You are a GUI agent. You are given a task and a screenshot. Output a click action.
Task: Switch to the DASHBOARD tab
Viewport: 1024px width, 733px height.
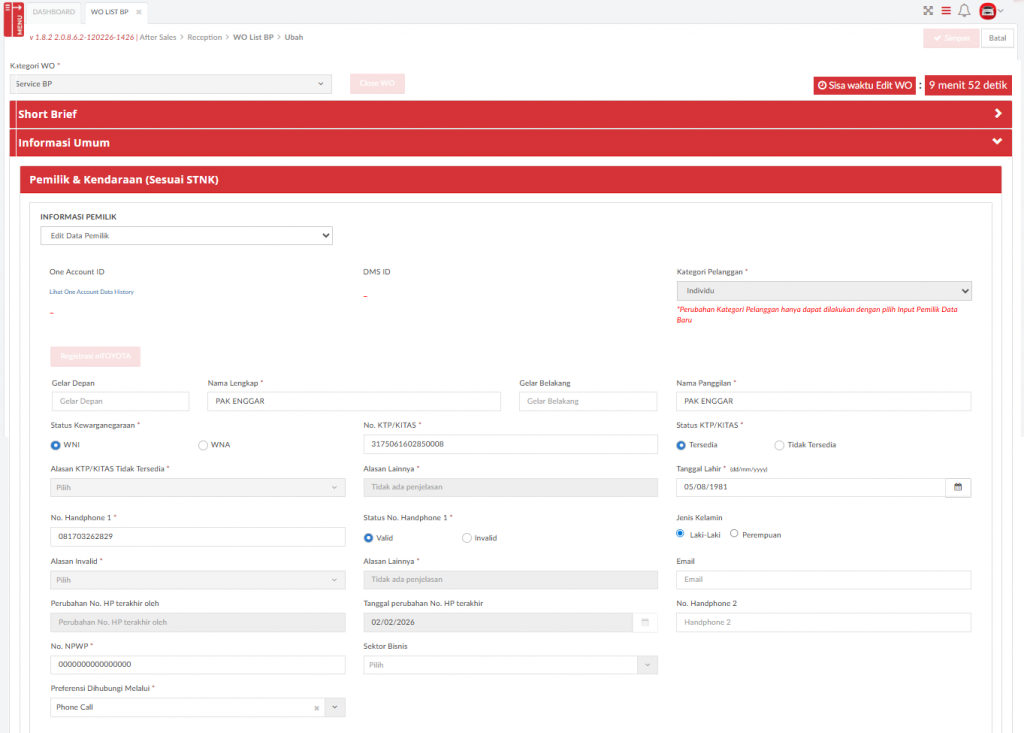coord(54,12)
